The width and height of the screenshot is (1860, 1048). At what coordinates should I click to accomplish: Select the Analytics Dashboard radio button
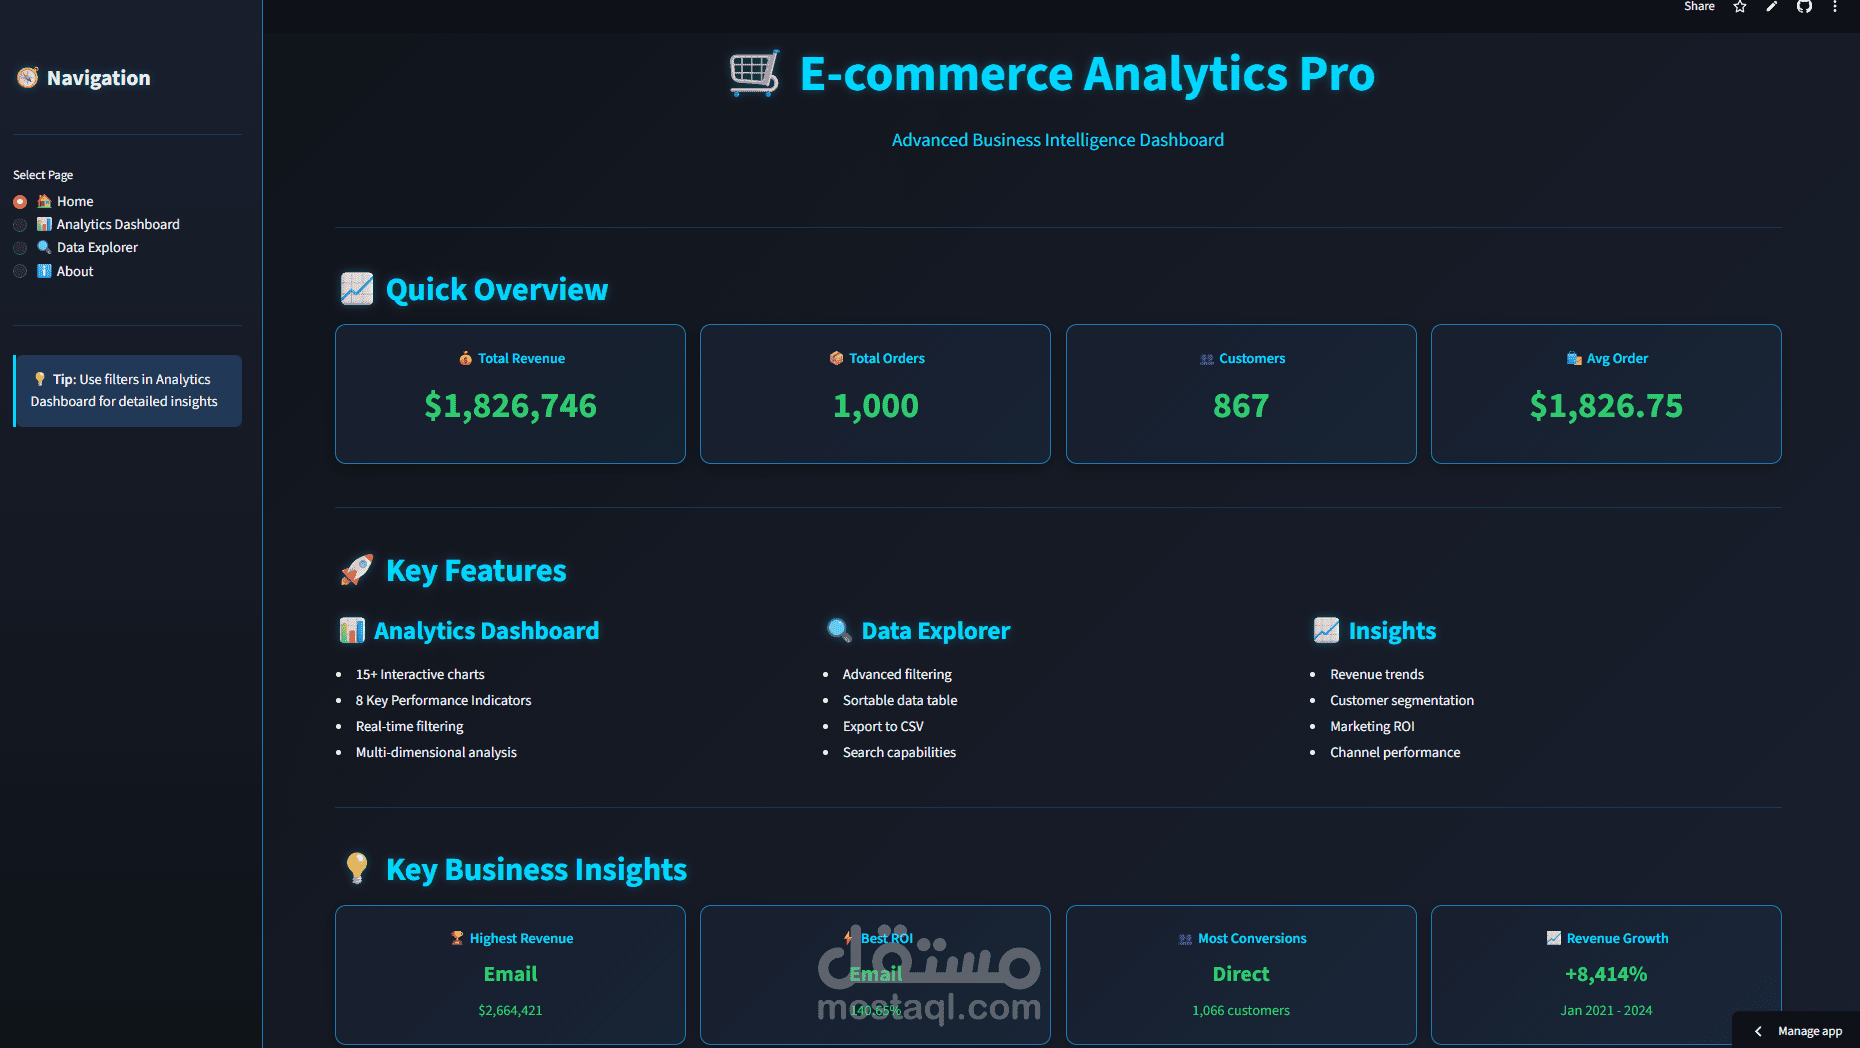coord(20,225)
